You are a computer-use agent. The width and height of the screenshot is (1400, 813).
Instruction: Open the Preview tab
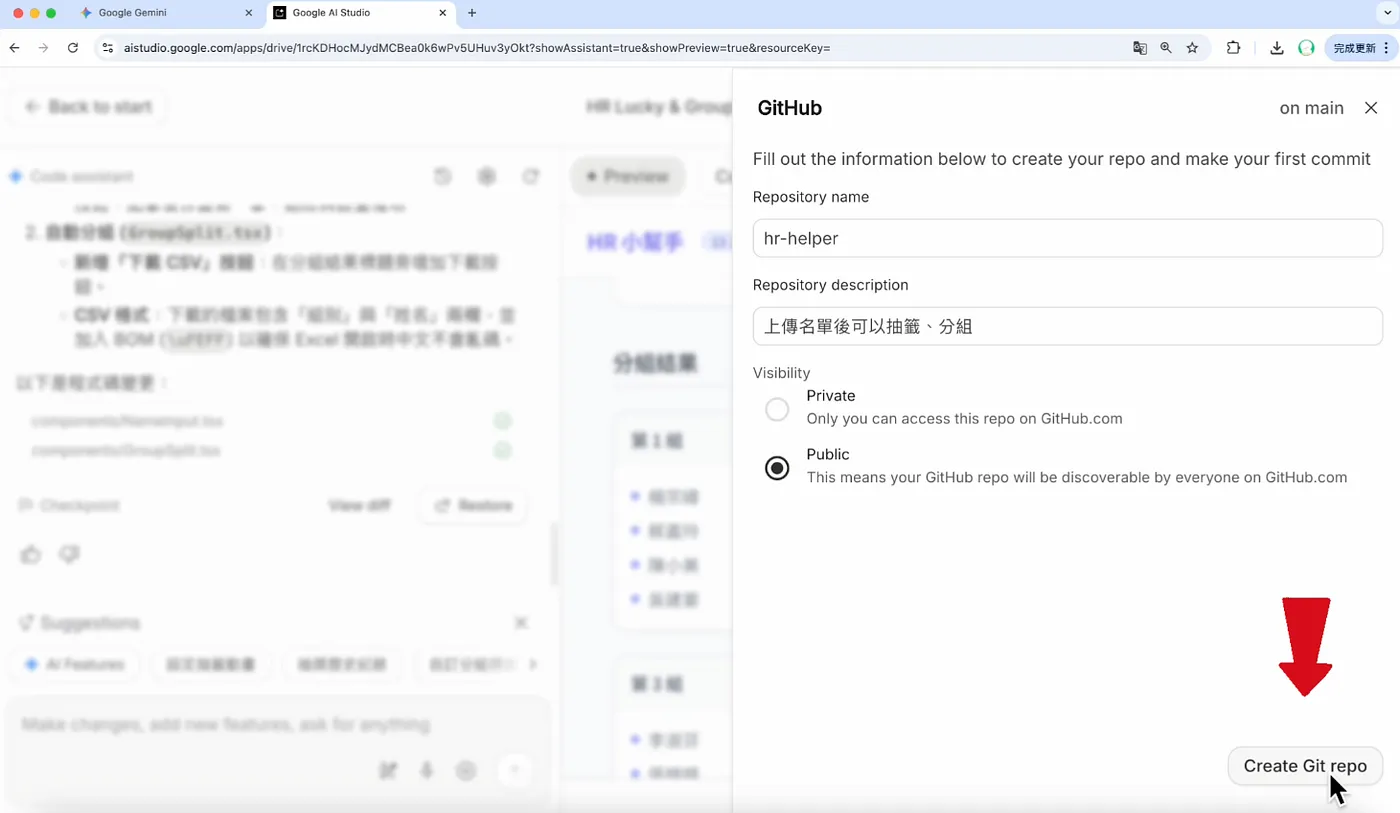coord(627,176)
